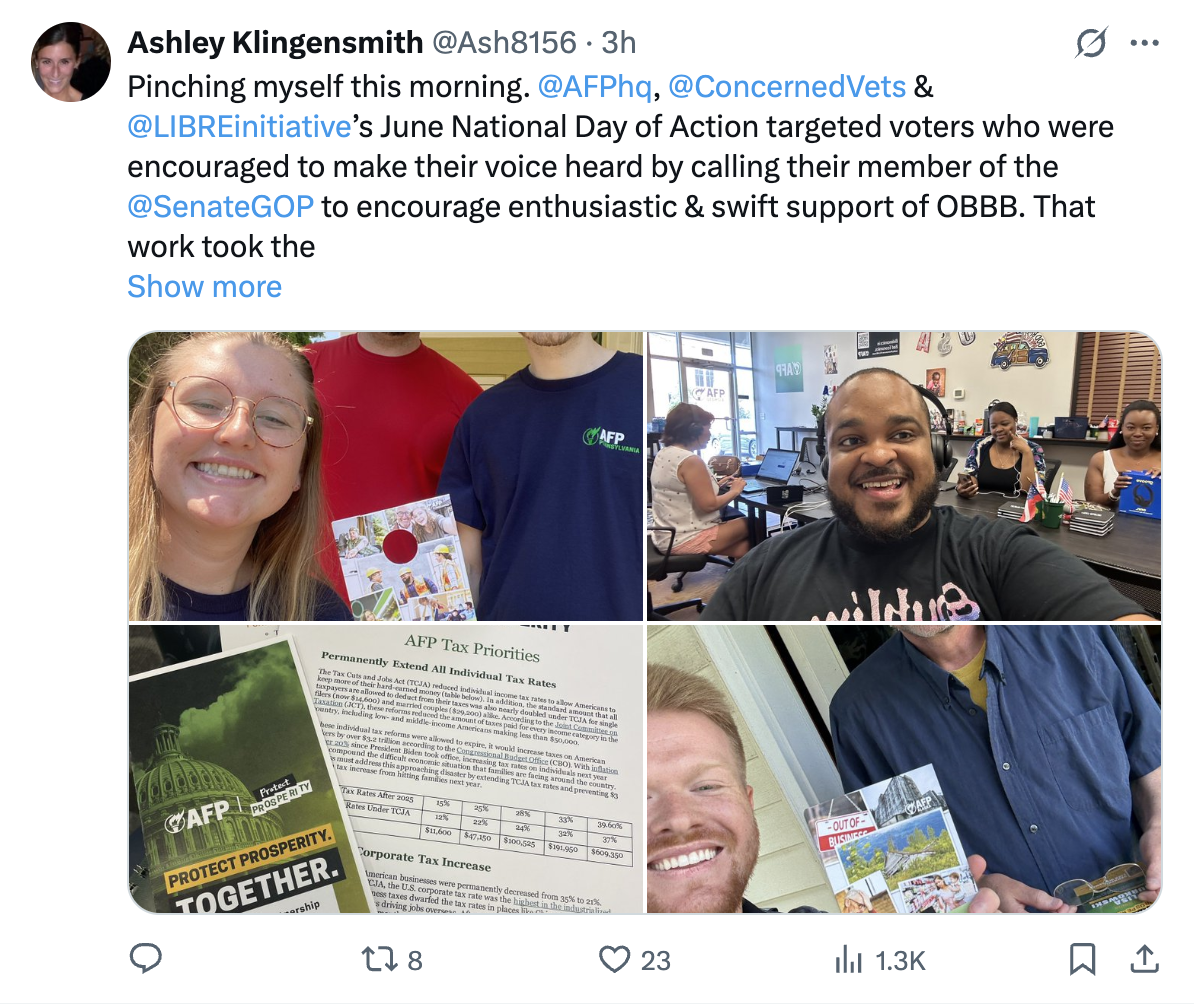Expand the post with Show more
The image size is (1194, 1004).
(204, 286)
